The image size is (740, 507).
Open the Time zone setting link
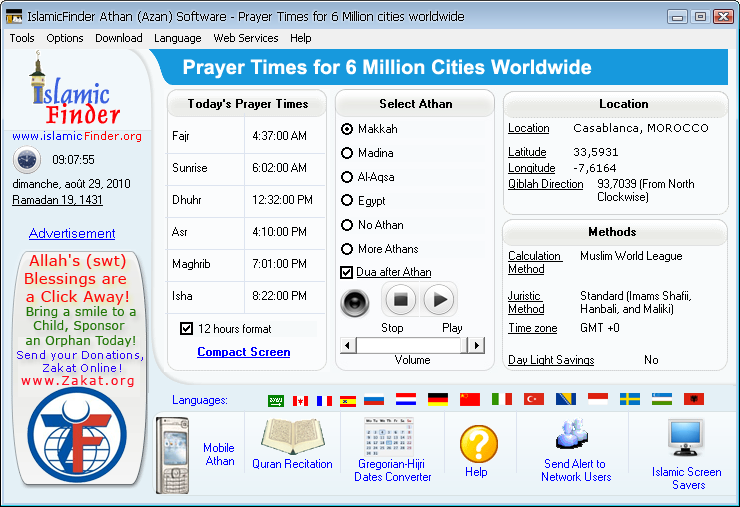(x=532, y=328)
